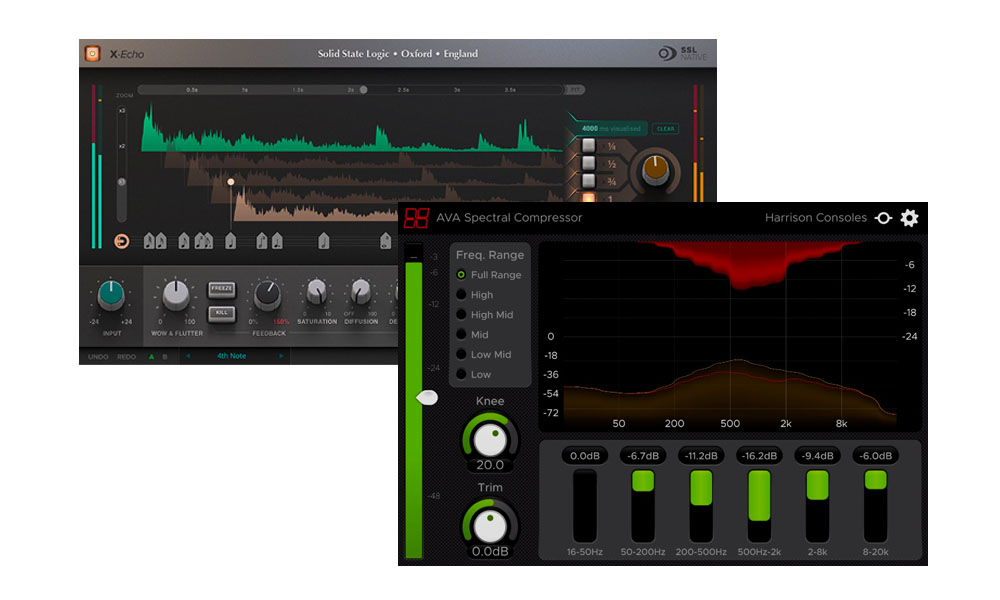1000x600 pixels.
Task: Click the orange feedback loop icon near the taps
Action: tap(121, 240)
